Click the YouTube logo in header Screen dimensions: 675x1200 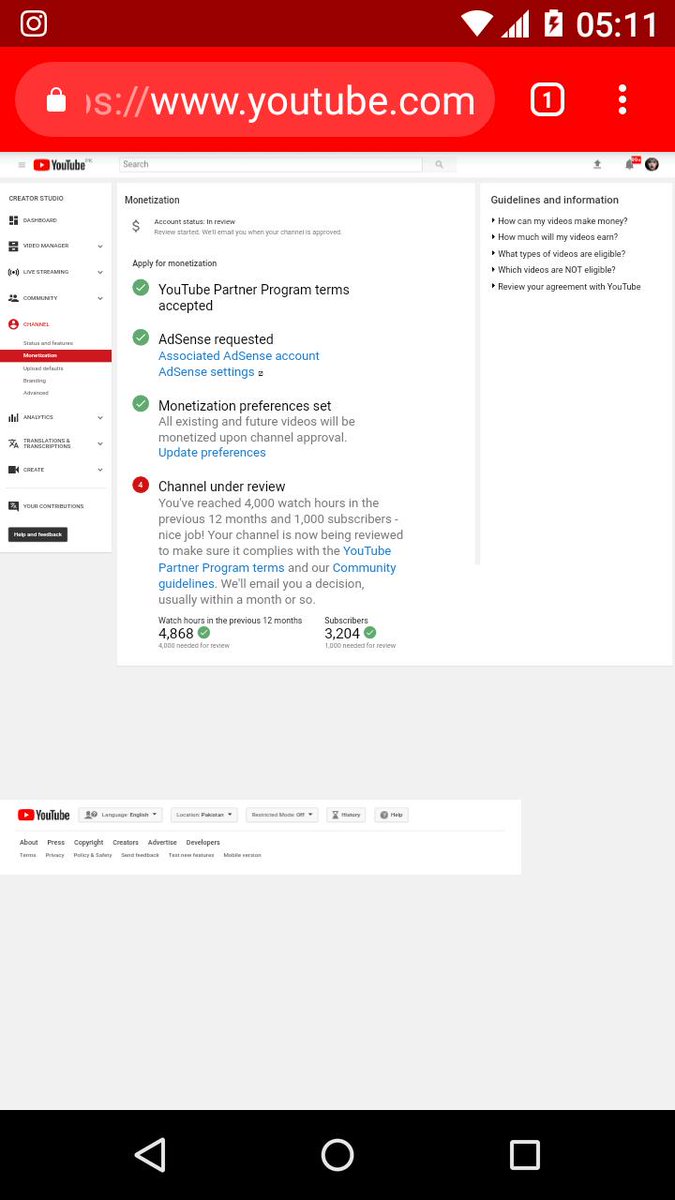coord(60,165)
